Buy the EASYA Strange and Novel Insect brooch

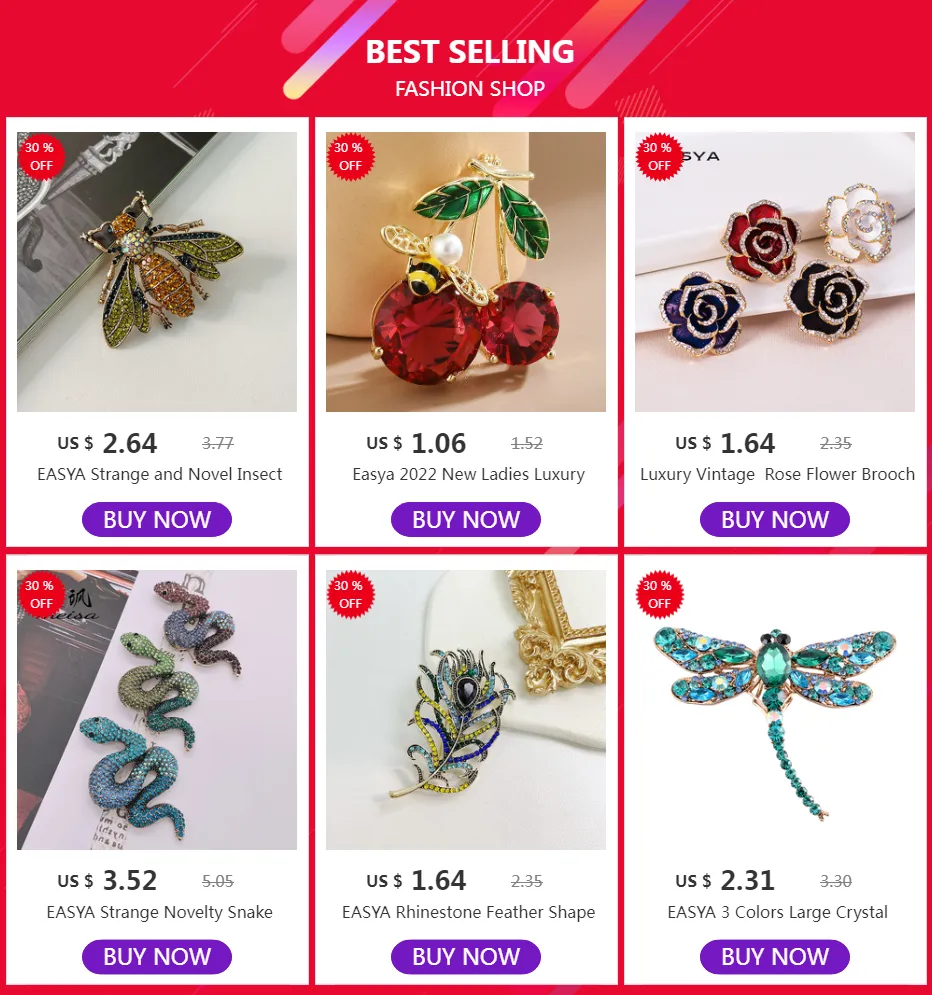[157, 519]
